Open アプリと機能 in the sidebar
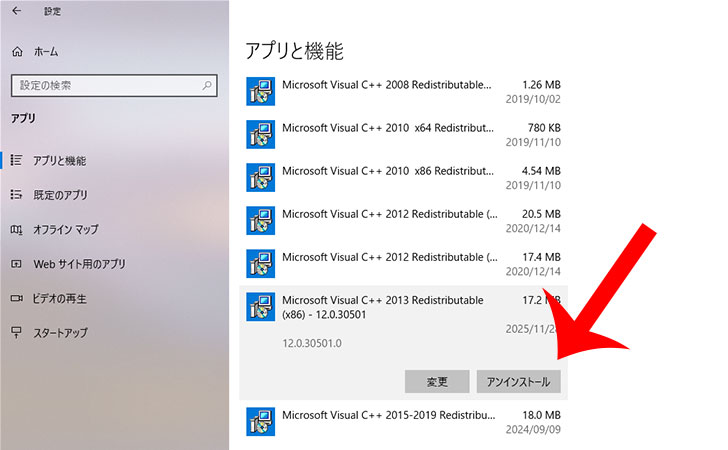This screenshot has width=728, height=450. pos(59,160)
